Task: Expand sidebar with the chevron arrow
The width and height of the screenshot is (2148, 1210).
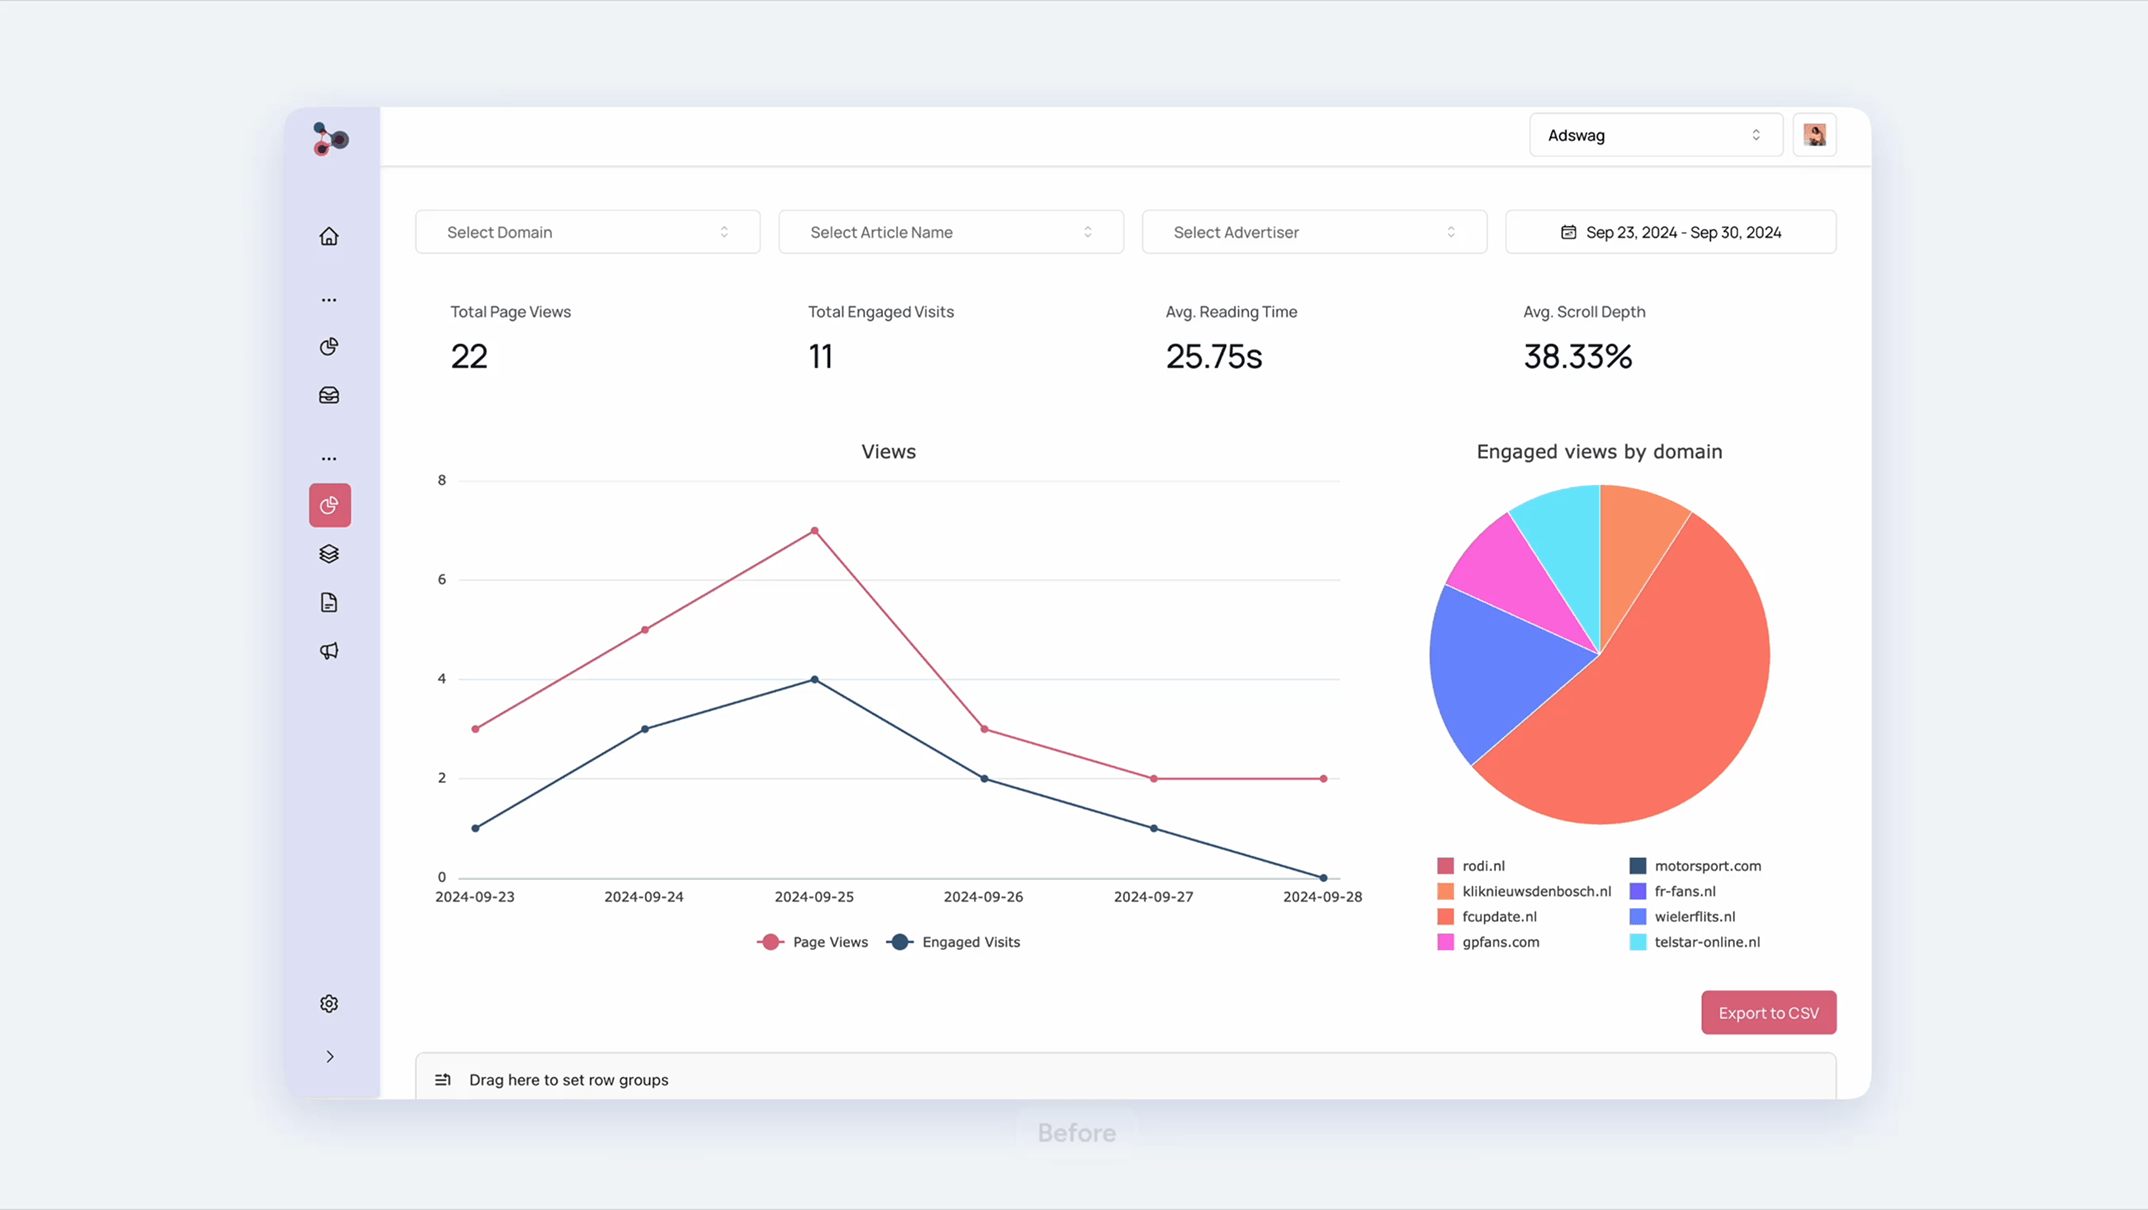Action: tap(330, 1056)
